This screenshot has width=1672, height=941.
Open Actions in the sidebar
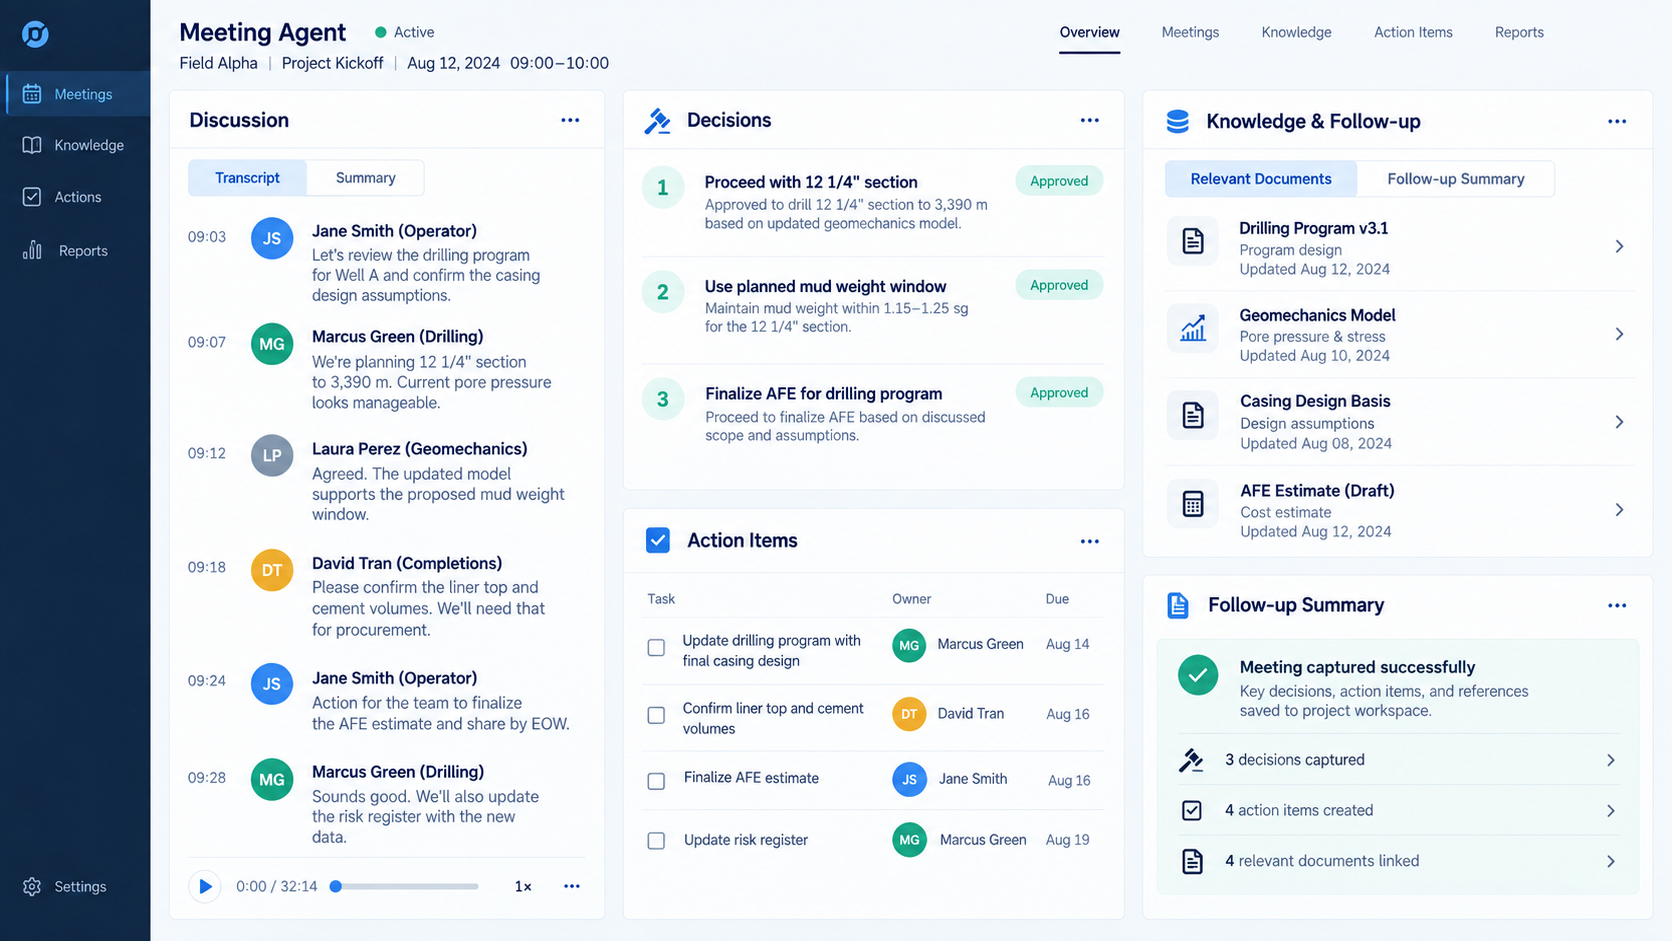click(76, 197)
